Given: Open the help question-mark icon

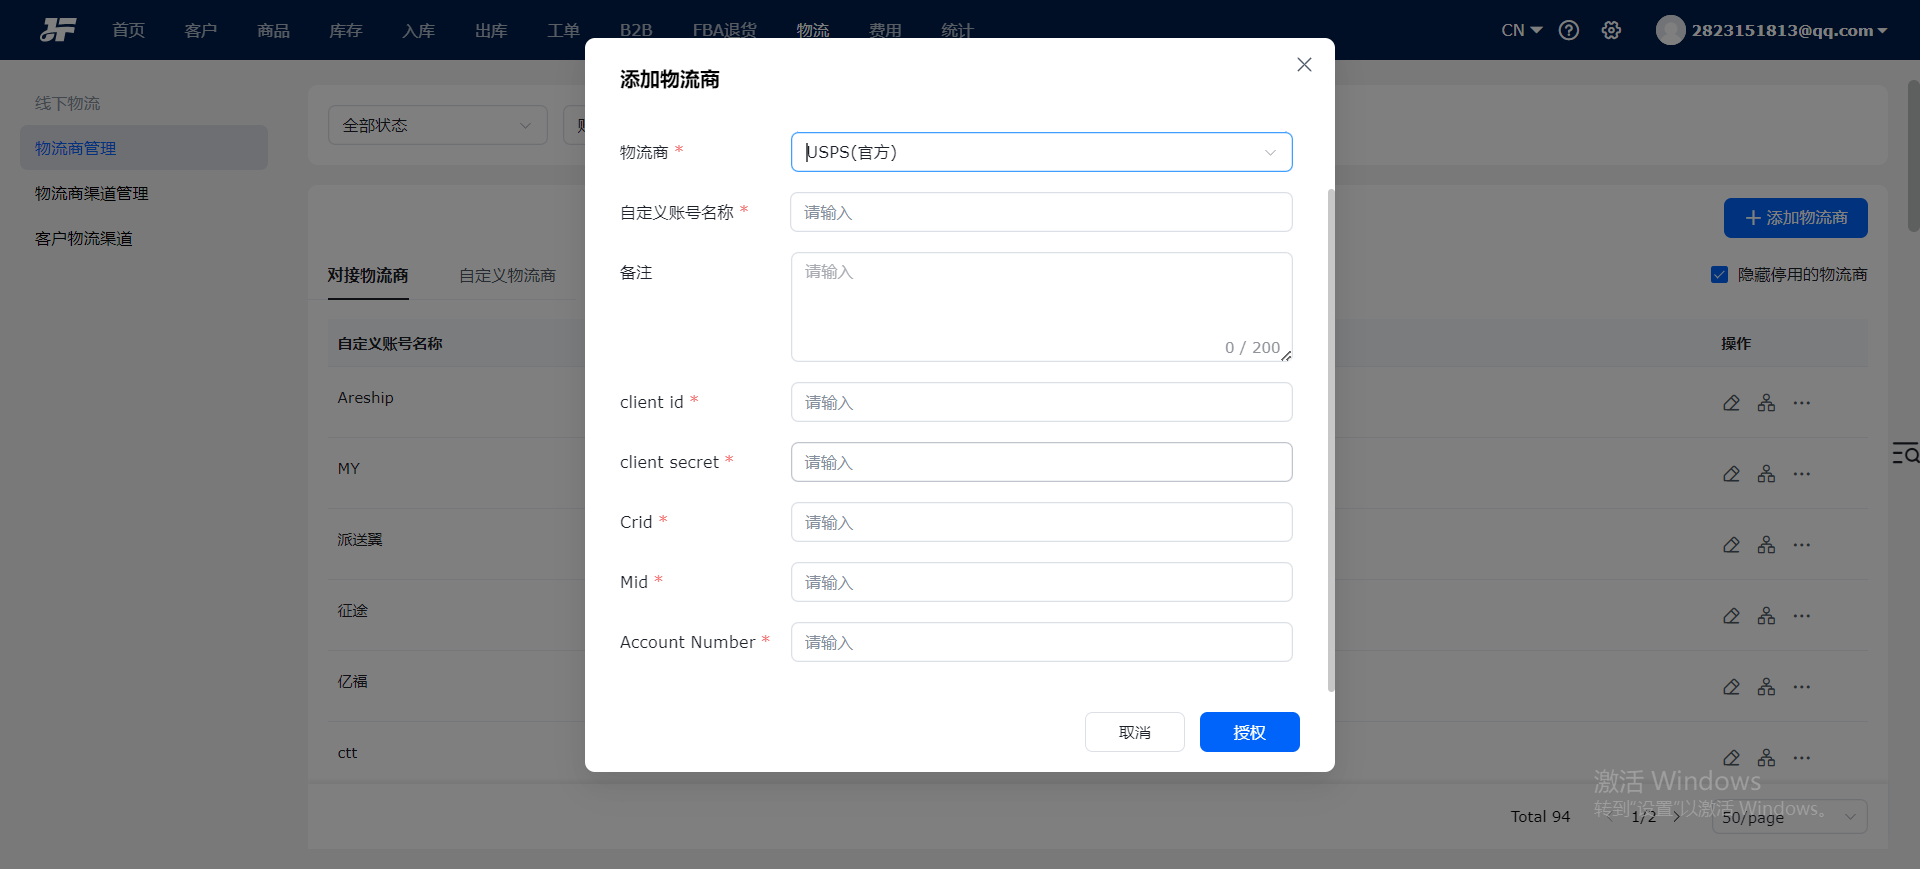Looking at the screenshot, I should pyautogui.click(x=1569, y=30).
